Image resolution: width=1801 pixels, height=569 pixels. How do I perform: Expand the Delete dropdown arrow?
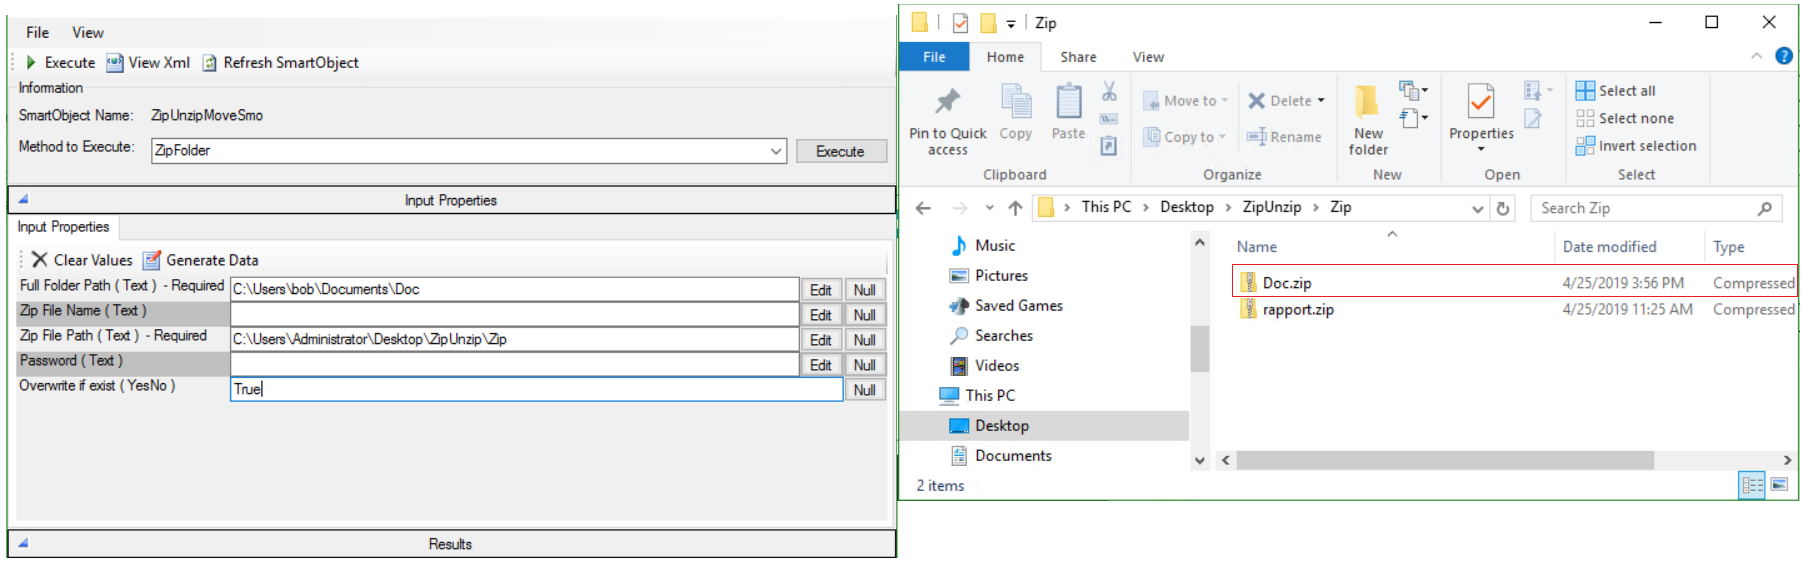(x=1321, y=101)
